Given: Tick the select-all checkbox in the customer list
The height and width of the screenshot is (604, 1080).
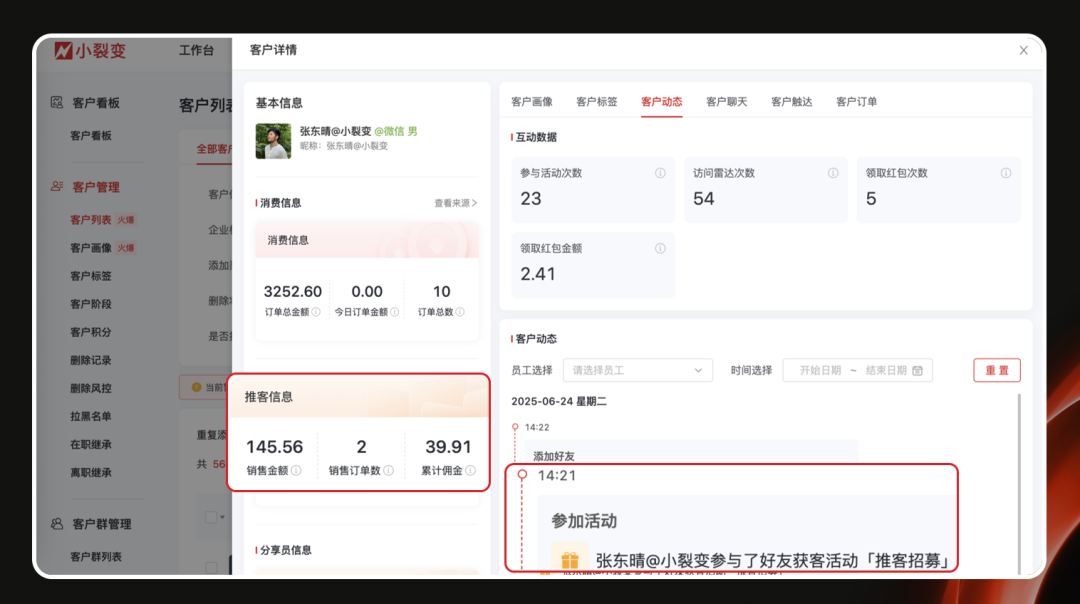Looking at the screenshot, I should 211,517.
